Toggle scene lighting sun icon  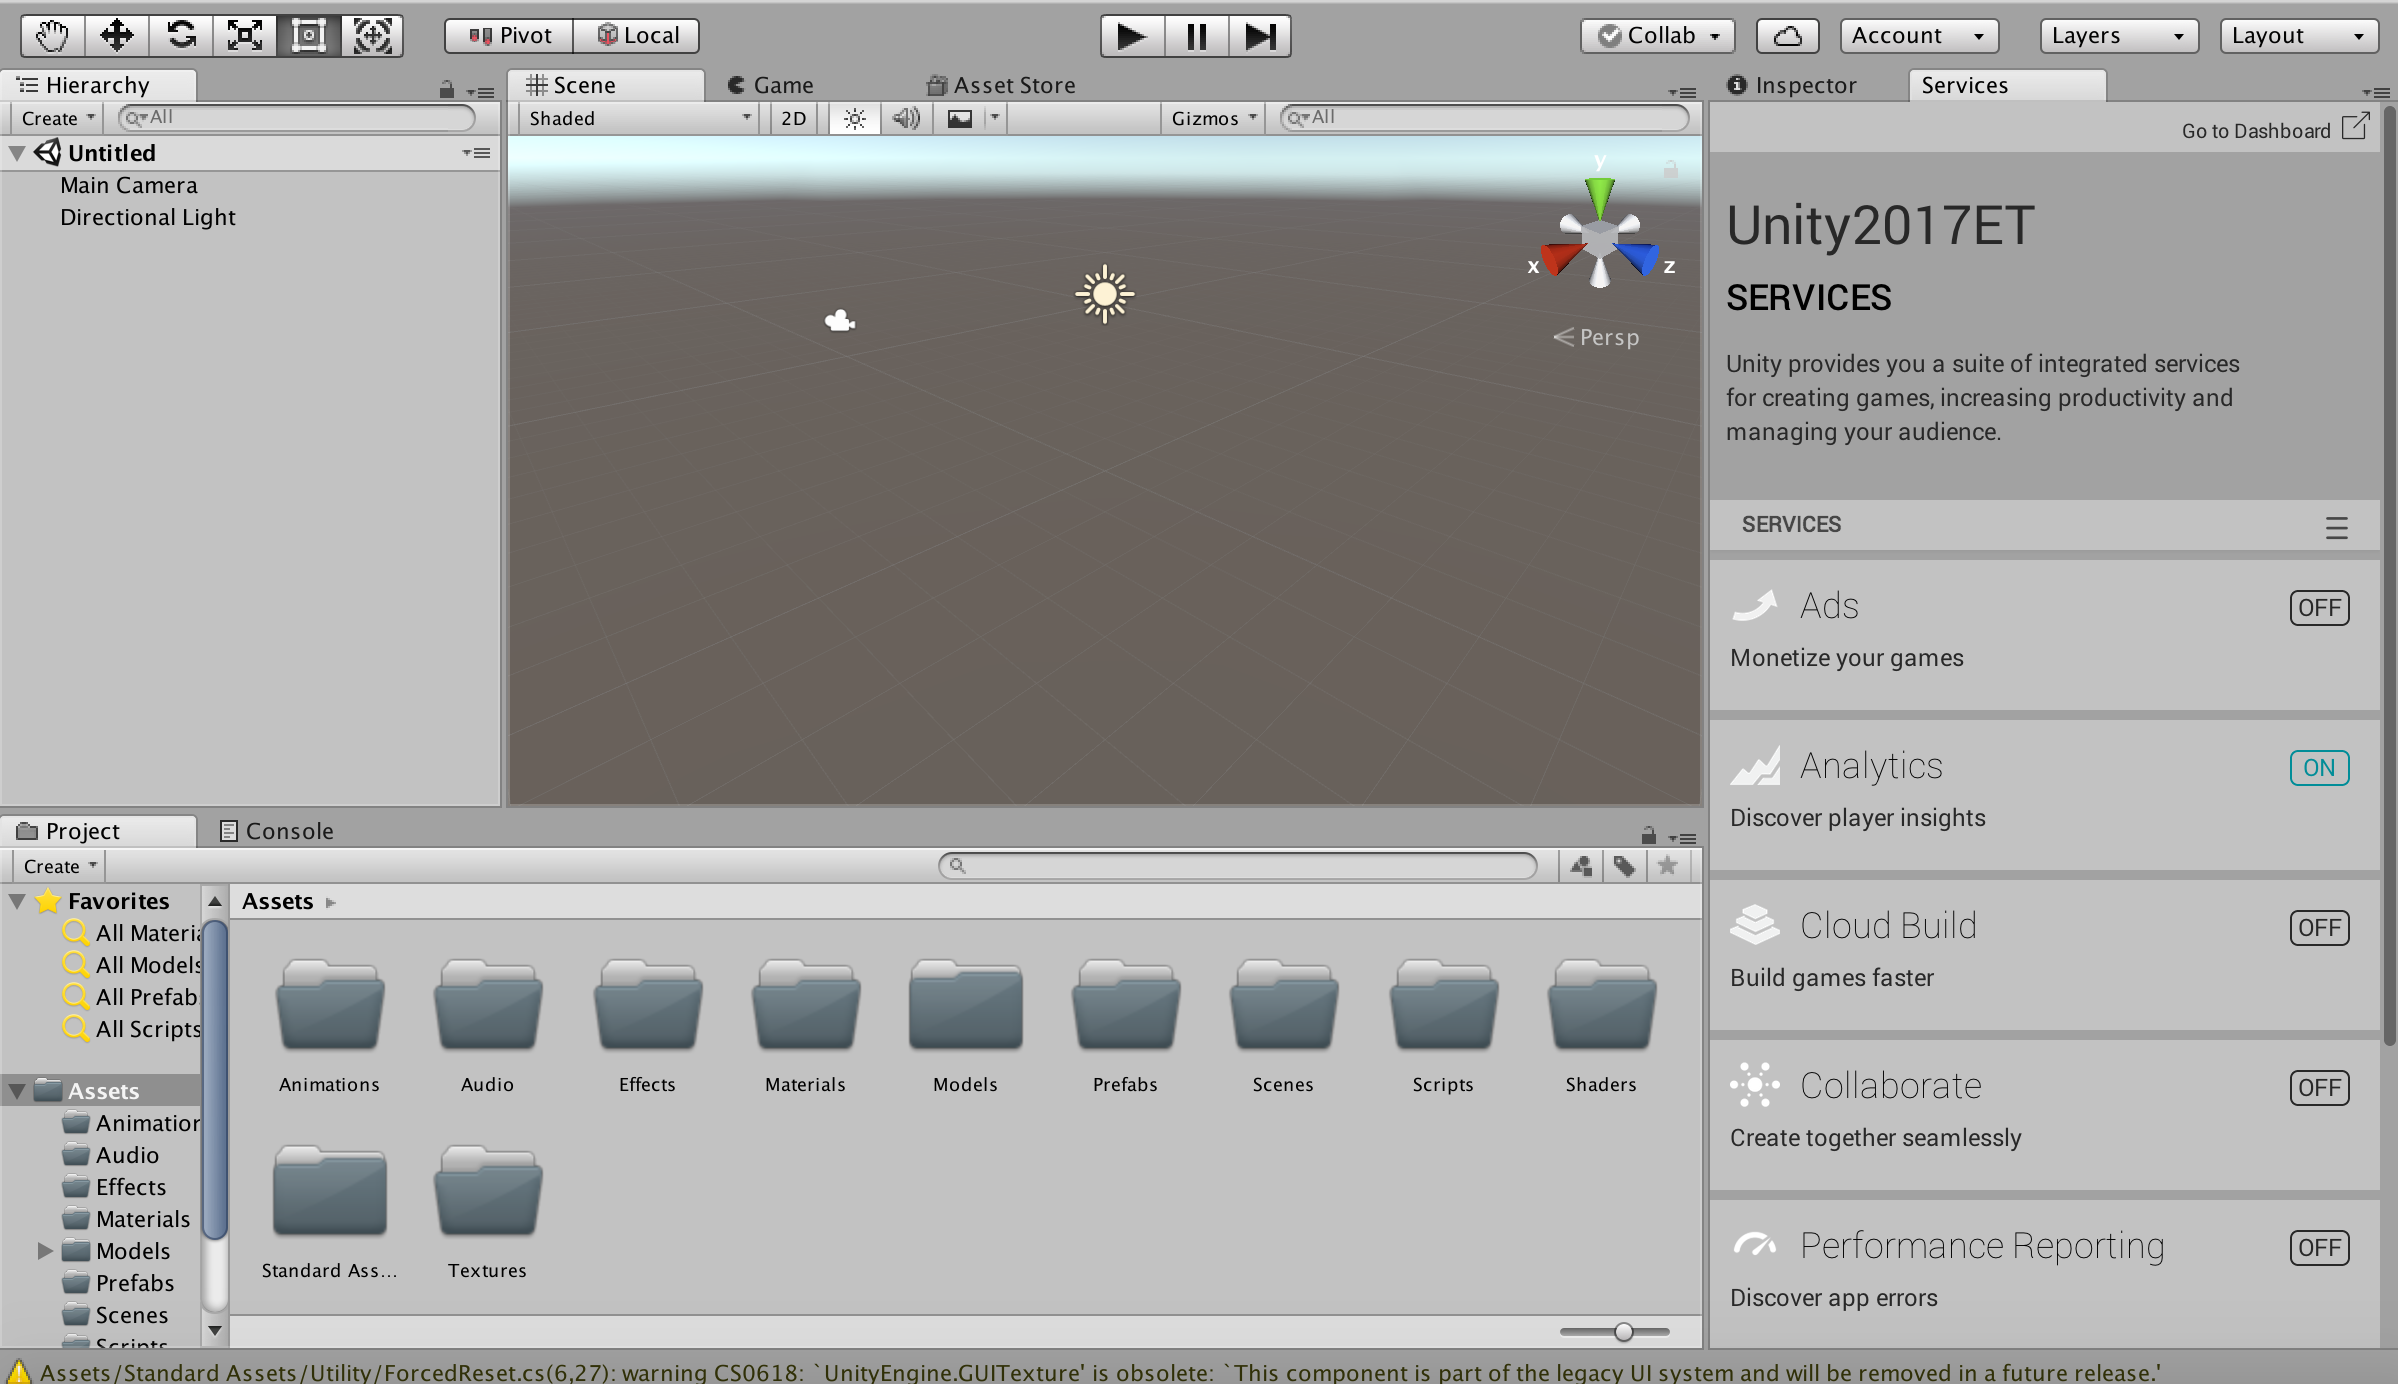coord(854,118)
